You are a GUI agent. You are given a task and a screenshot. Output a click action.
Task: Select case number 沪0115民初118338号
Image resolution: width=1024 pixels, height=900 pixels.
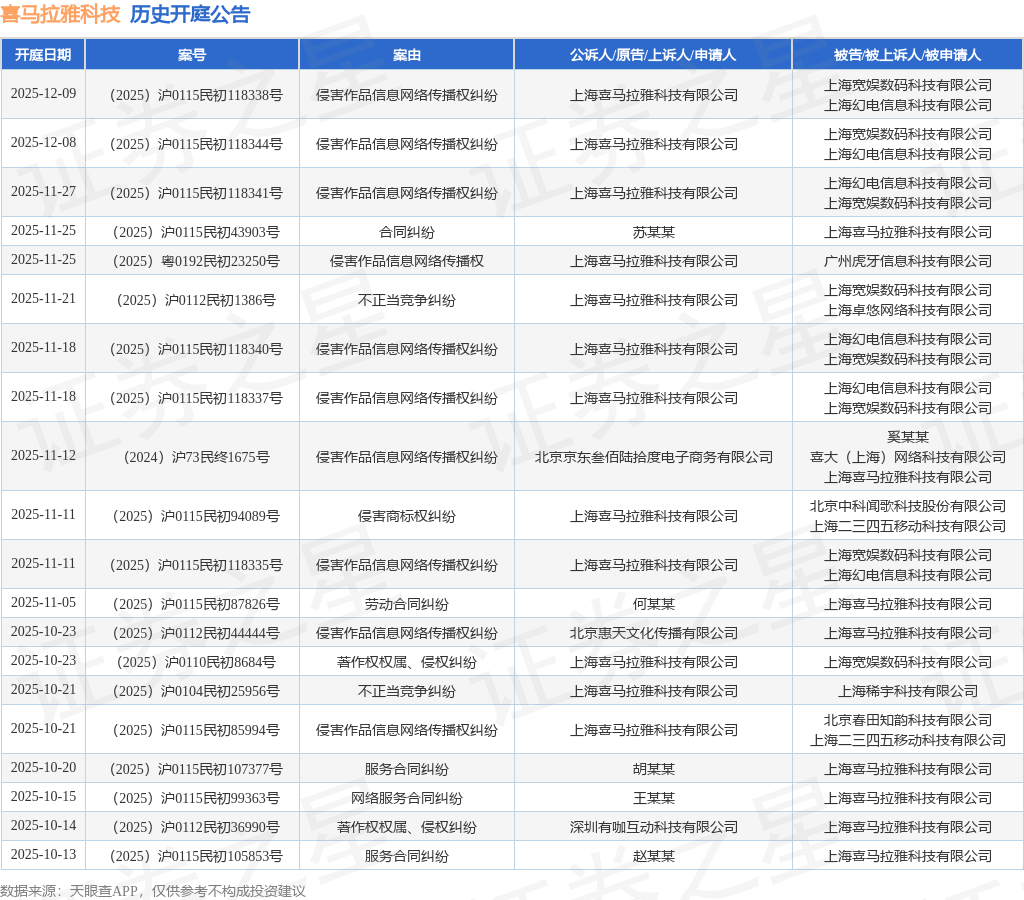(x=196, y=95)
